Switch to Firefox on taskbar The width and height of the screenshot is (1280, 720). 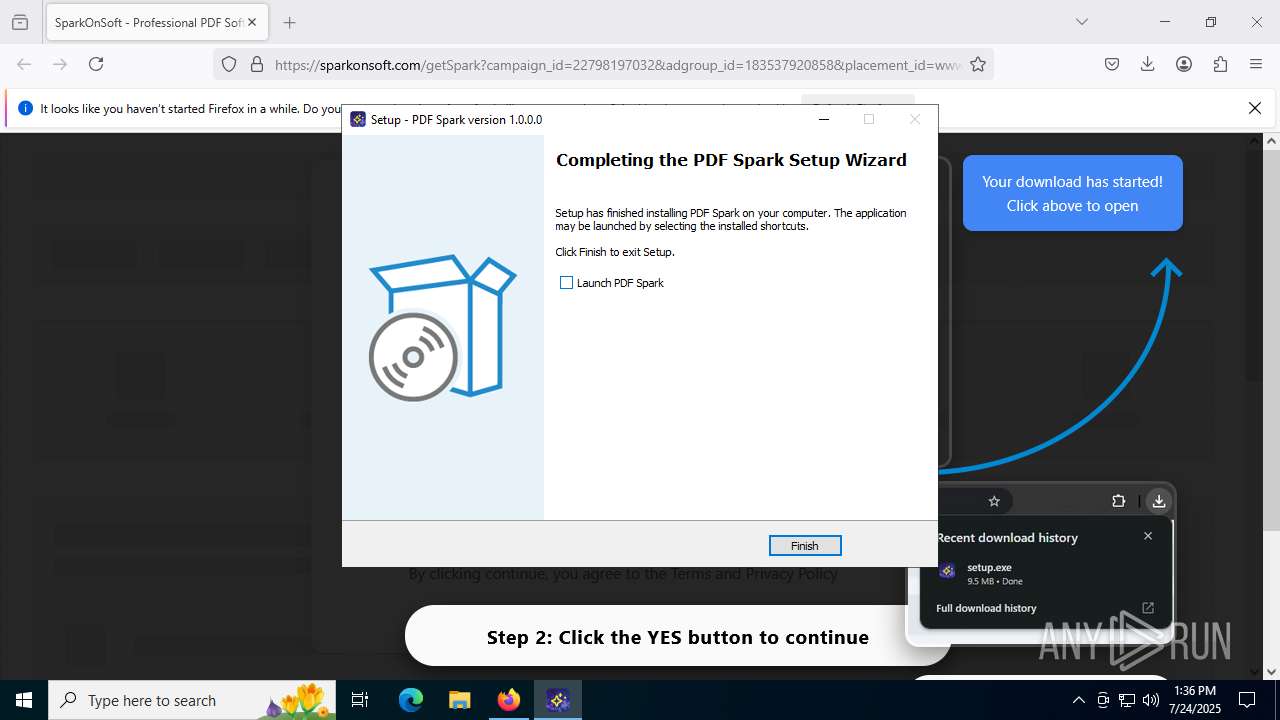(509, 700)
